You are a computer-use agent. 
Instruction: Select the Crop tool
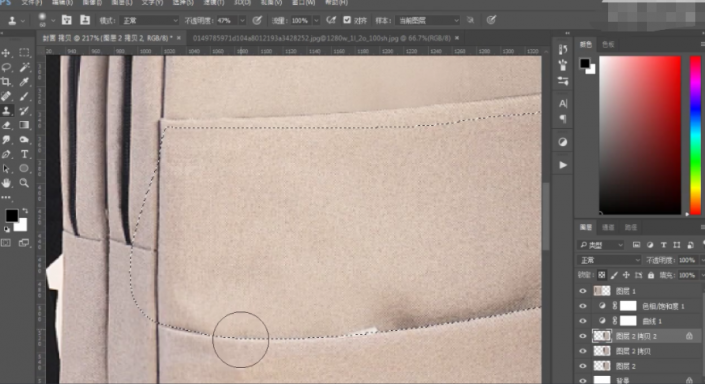(x=6, y=82)
